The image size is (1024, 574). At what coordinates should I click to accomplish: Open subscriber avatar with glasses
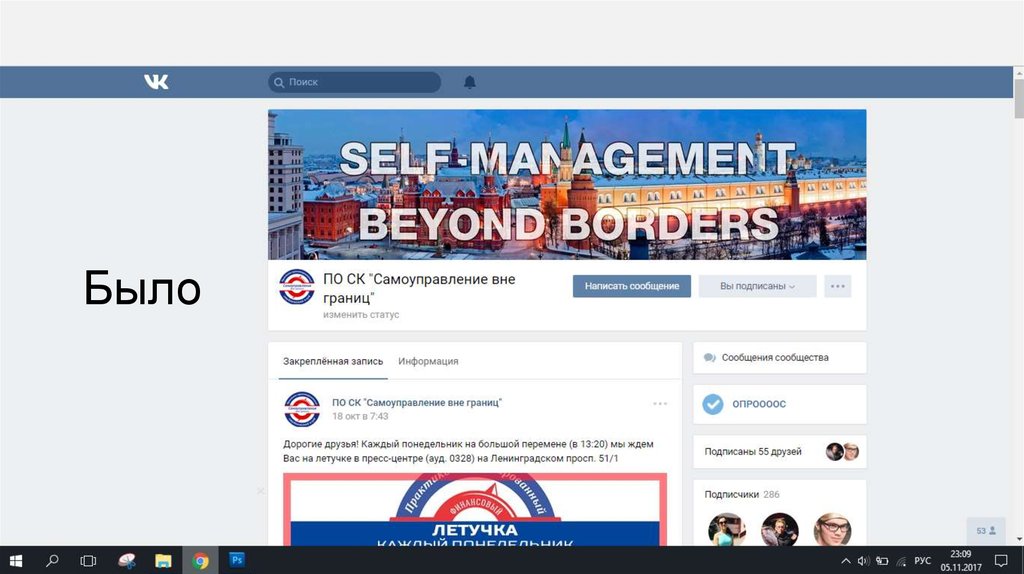[833, 529]
